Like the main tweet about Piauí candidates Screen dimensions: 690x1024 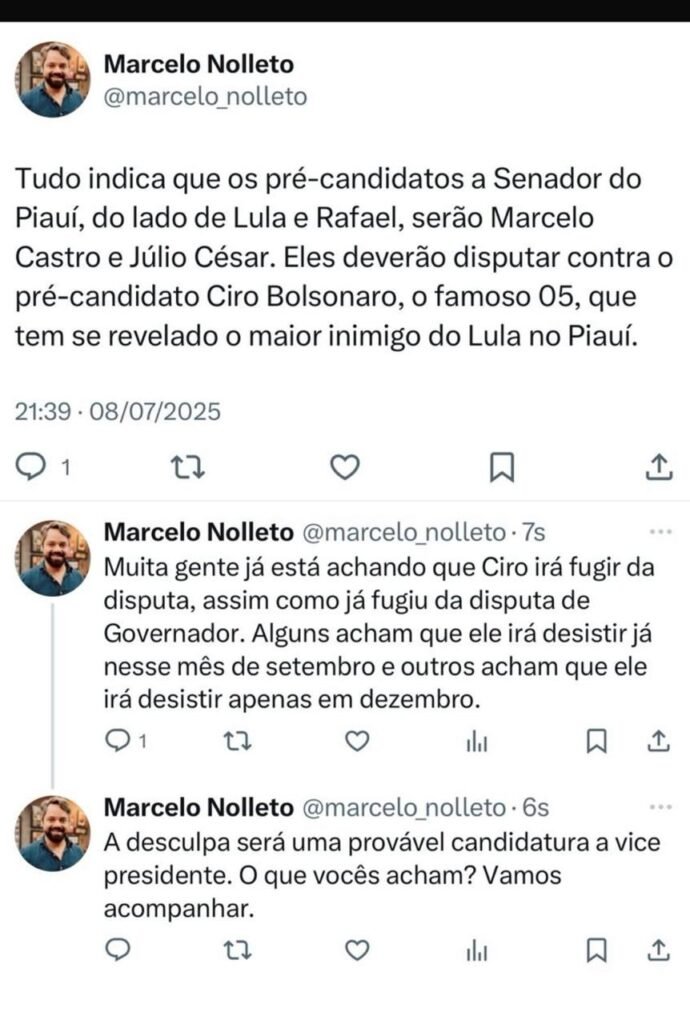pyautogui.click(x=344, y=466)
